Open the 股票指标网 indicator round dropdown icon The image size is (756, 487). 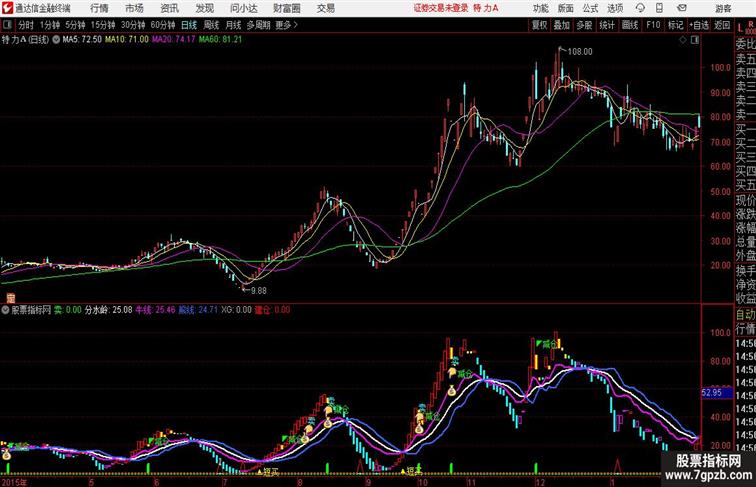pos(5,310)
